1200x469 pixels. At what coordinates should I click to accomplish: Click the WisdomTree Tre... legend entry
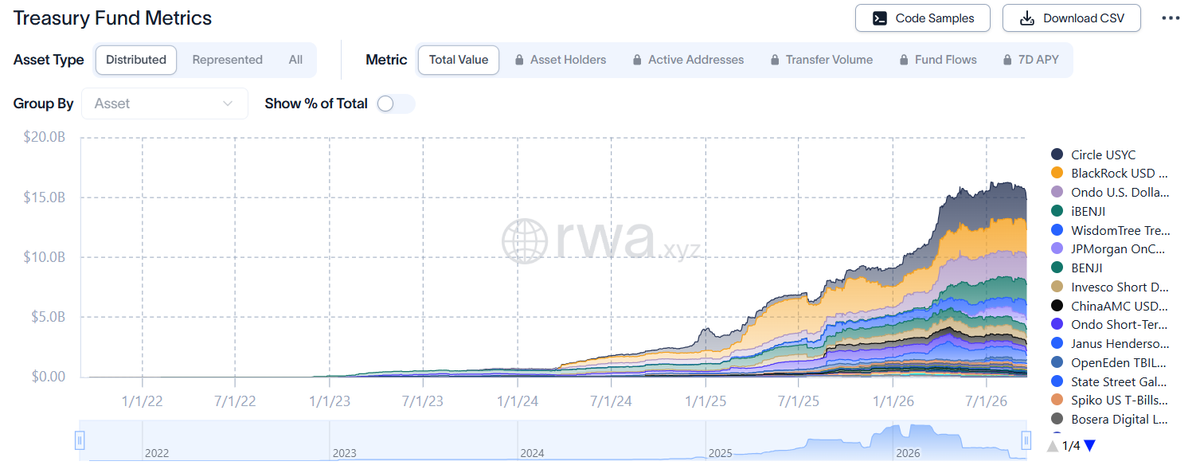(1110, 230)
